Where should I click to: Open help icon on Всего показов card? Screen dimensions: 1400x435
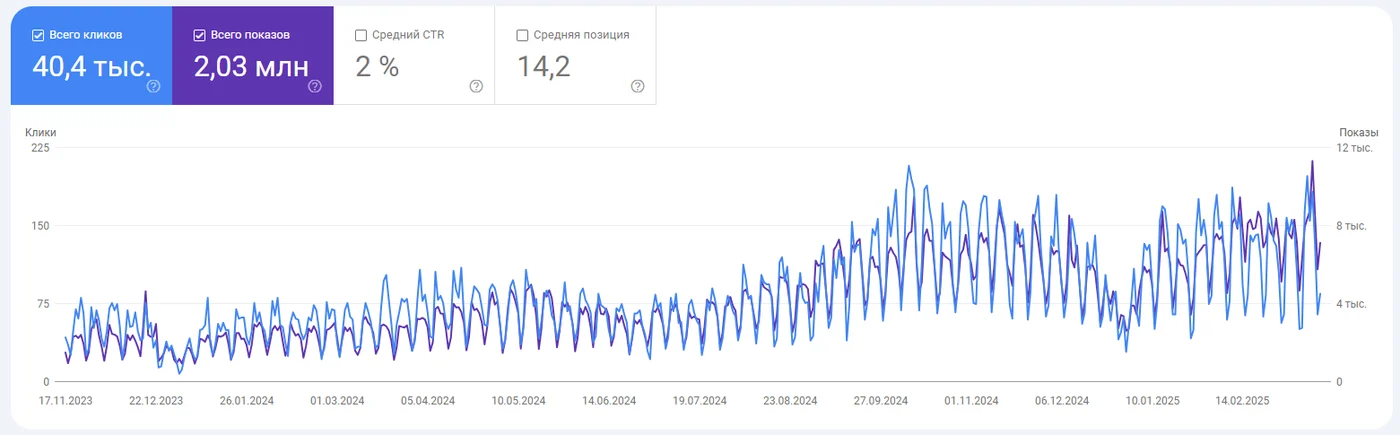pyautogui.click(x=315, y=86)
